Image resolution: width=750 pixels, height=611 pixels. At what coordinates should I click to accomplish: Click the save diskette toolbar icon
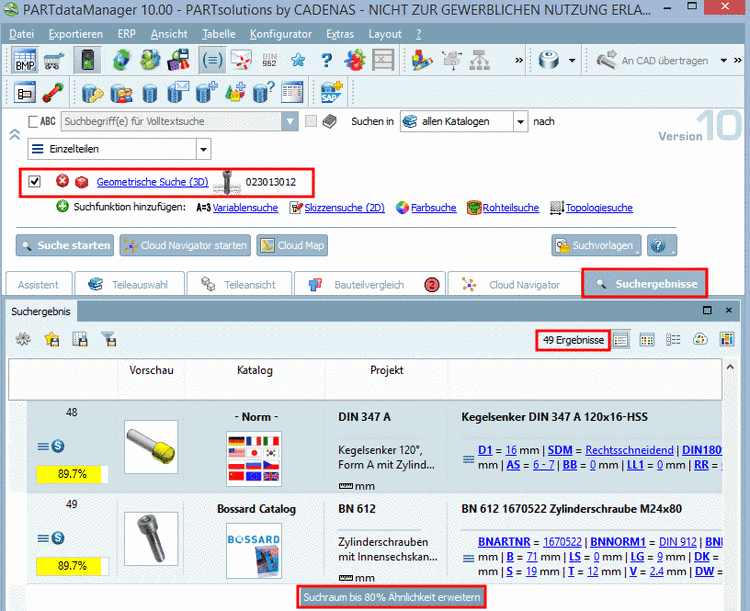pyautogui.click(x=178, y=60)
